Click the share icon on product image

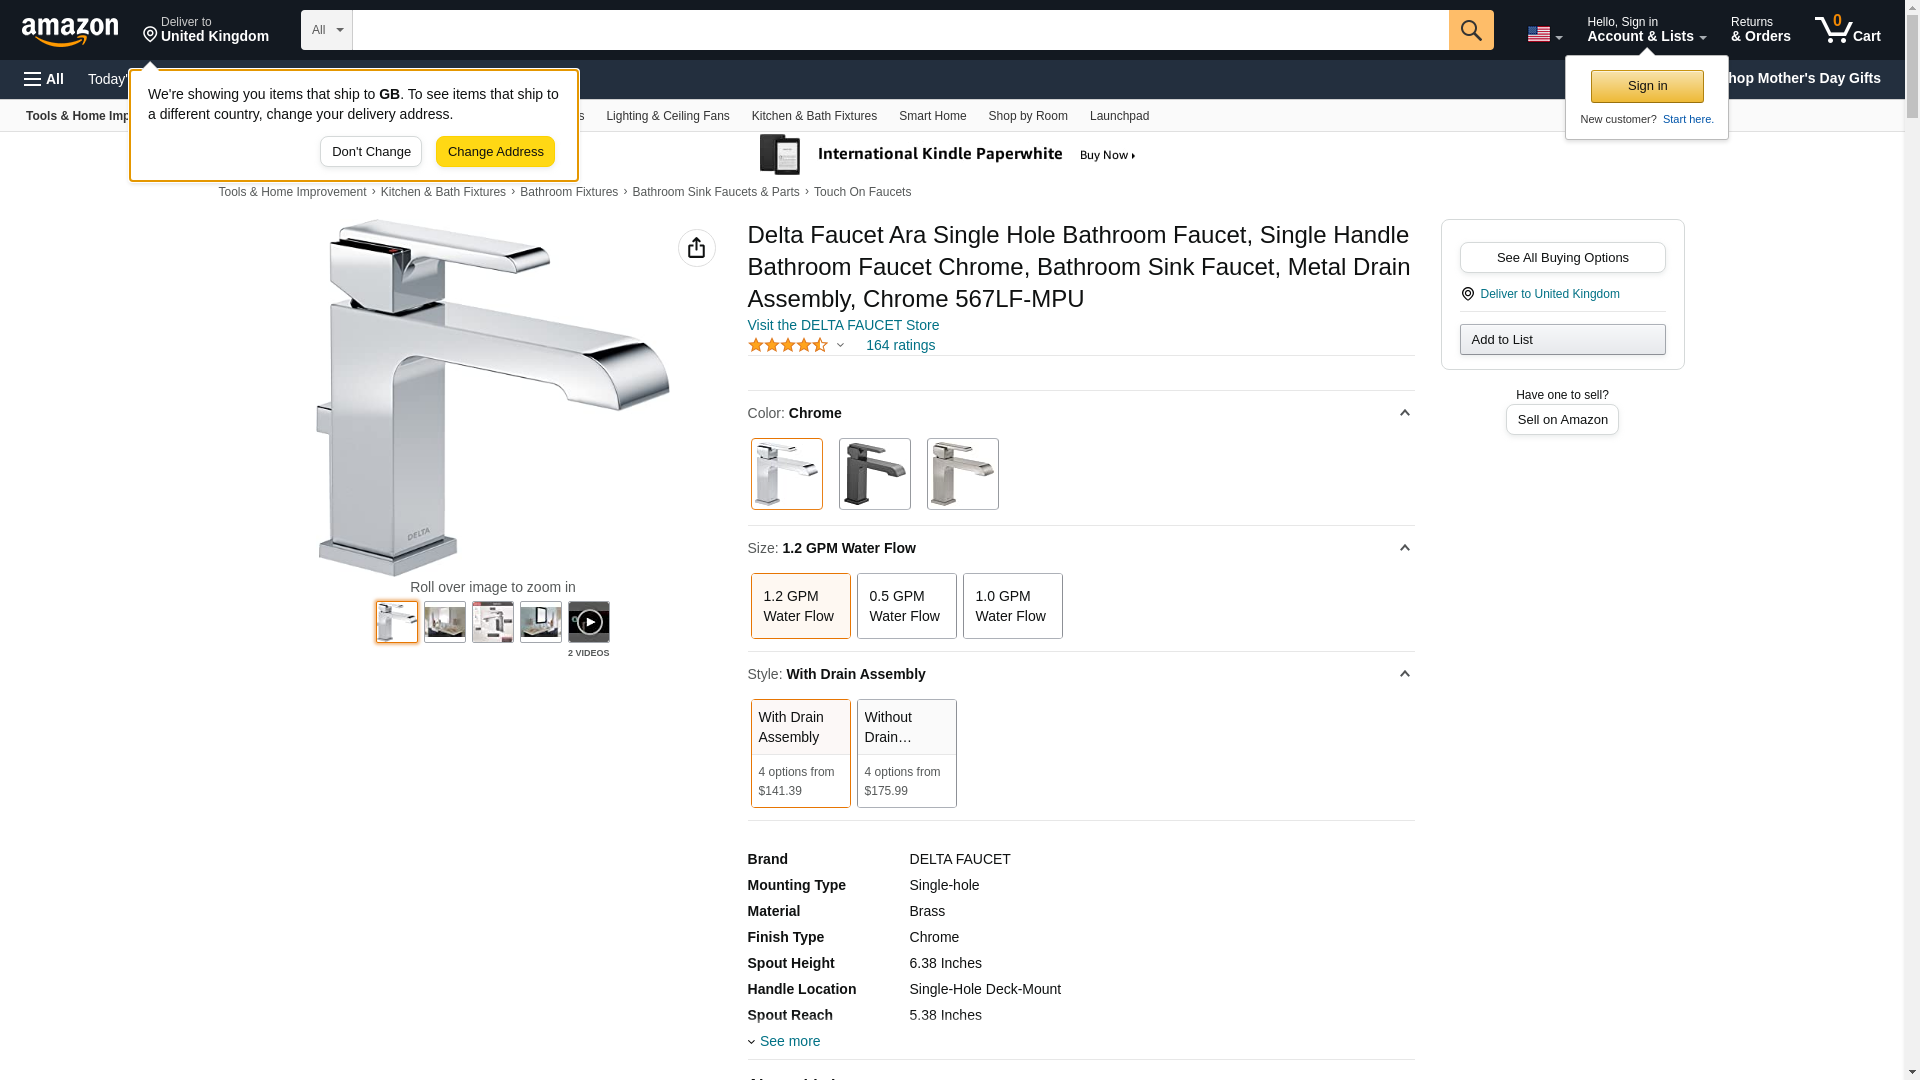[x=696, y=248]
